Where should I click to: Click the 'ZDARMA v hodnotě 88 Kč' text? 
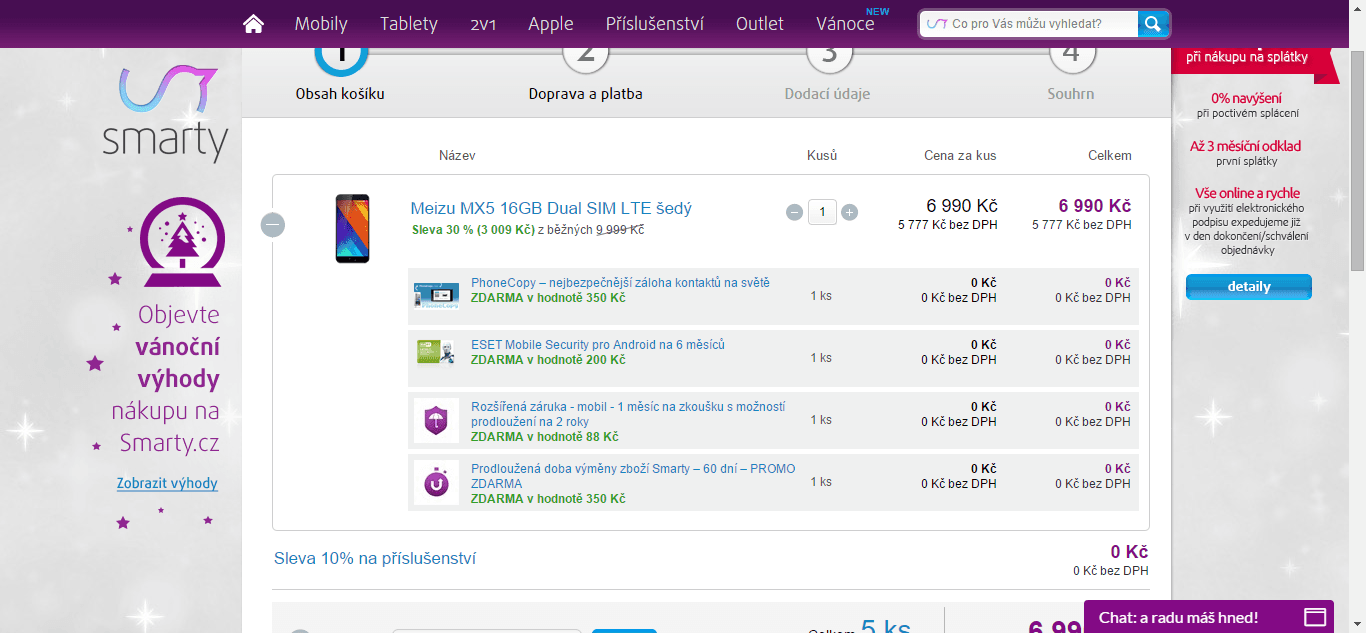[545, 437]
